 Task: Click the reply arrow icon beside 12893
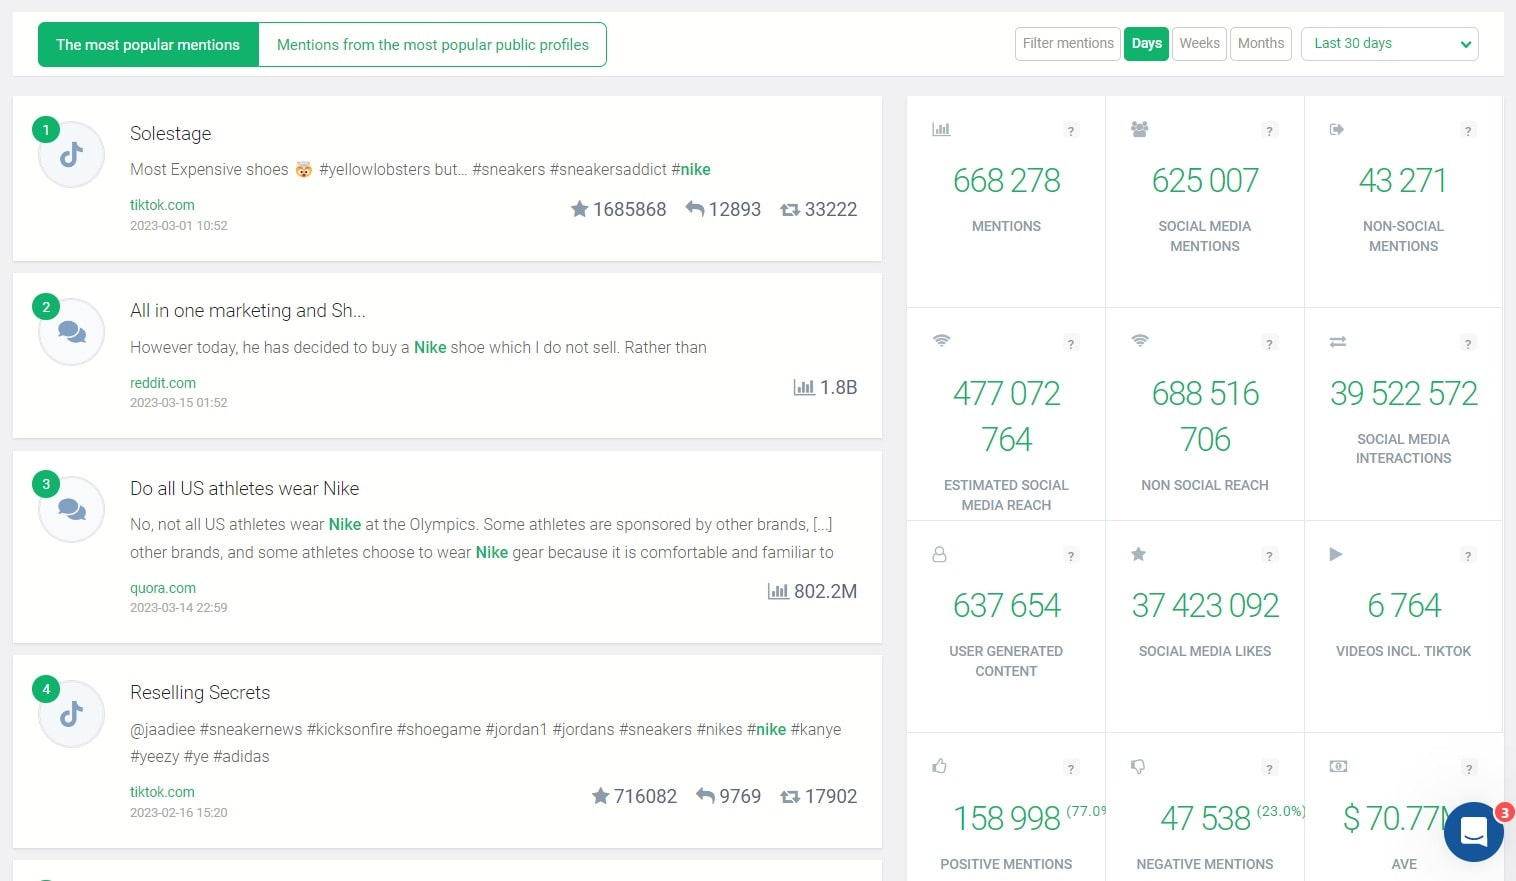point(695,209)
